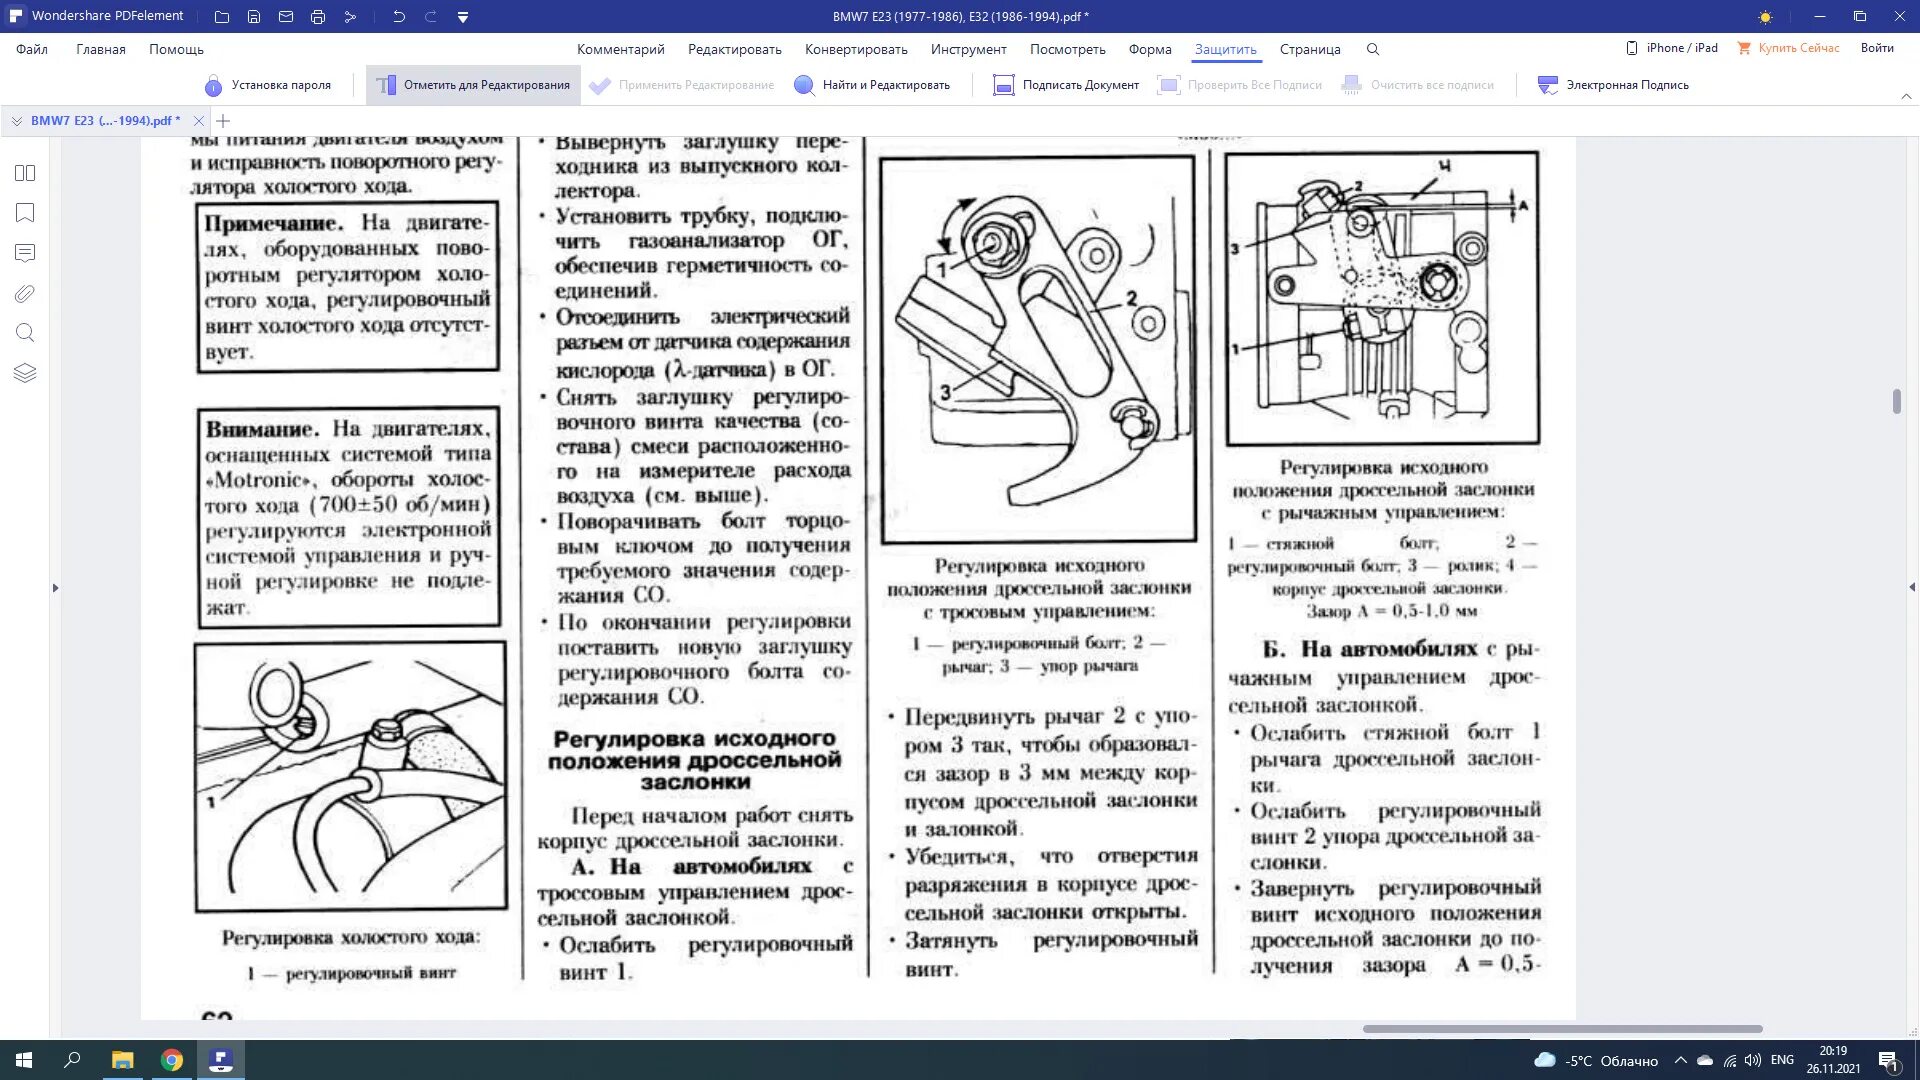Screen dimensions: 1920x1080
Task: Click the undo arrow icon
Action: pyautogui.click(x=399, y=17)
